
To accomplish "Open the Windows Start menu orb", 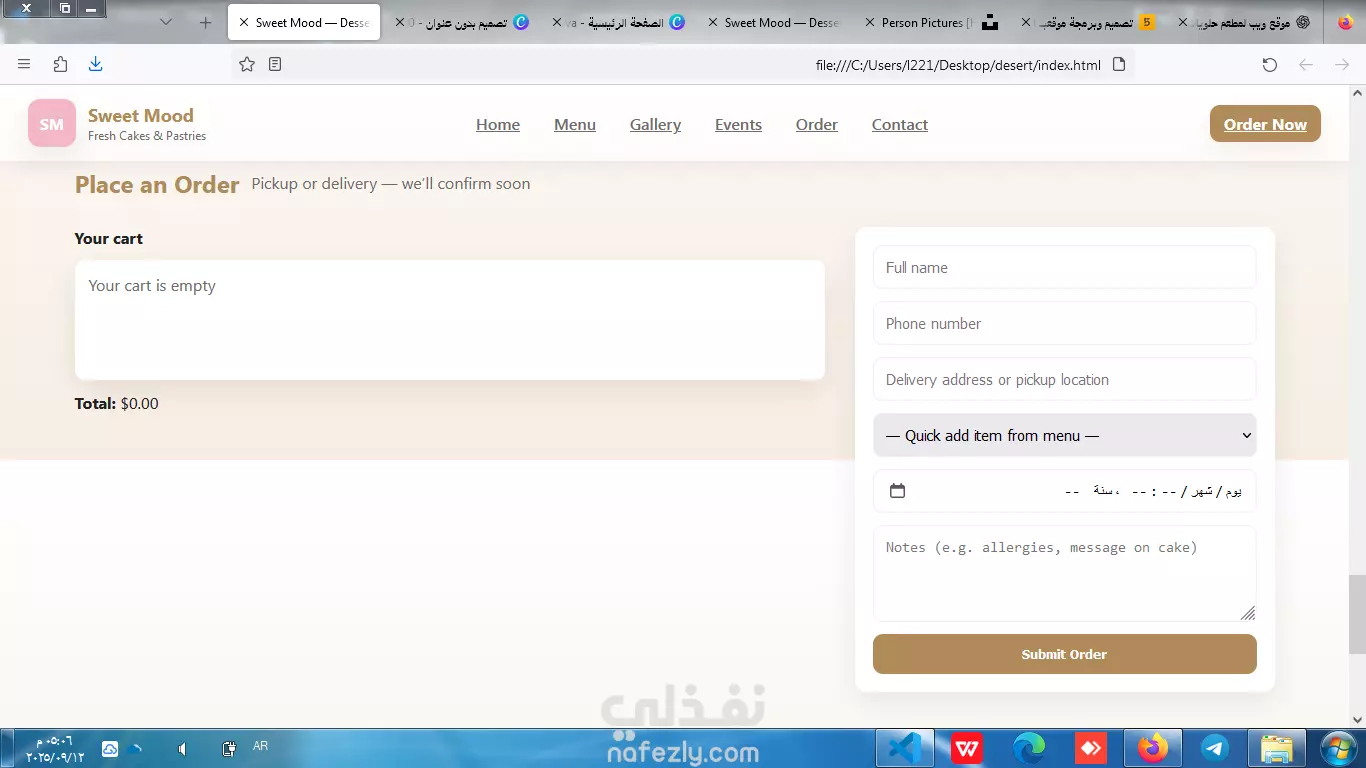I will [1337, 748].
